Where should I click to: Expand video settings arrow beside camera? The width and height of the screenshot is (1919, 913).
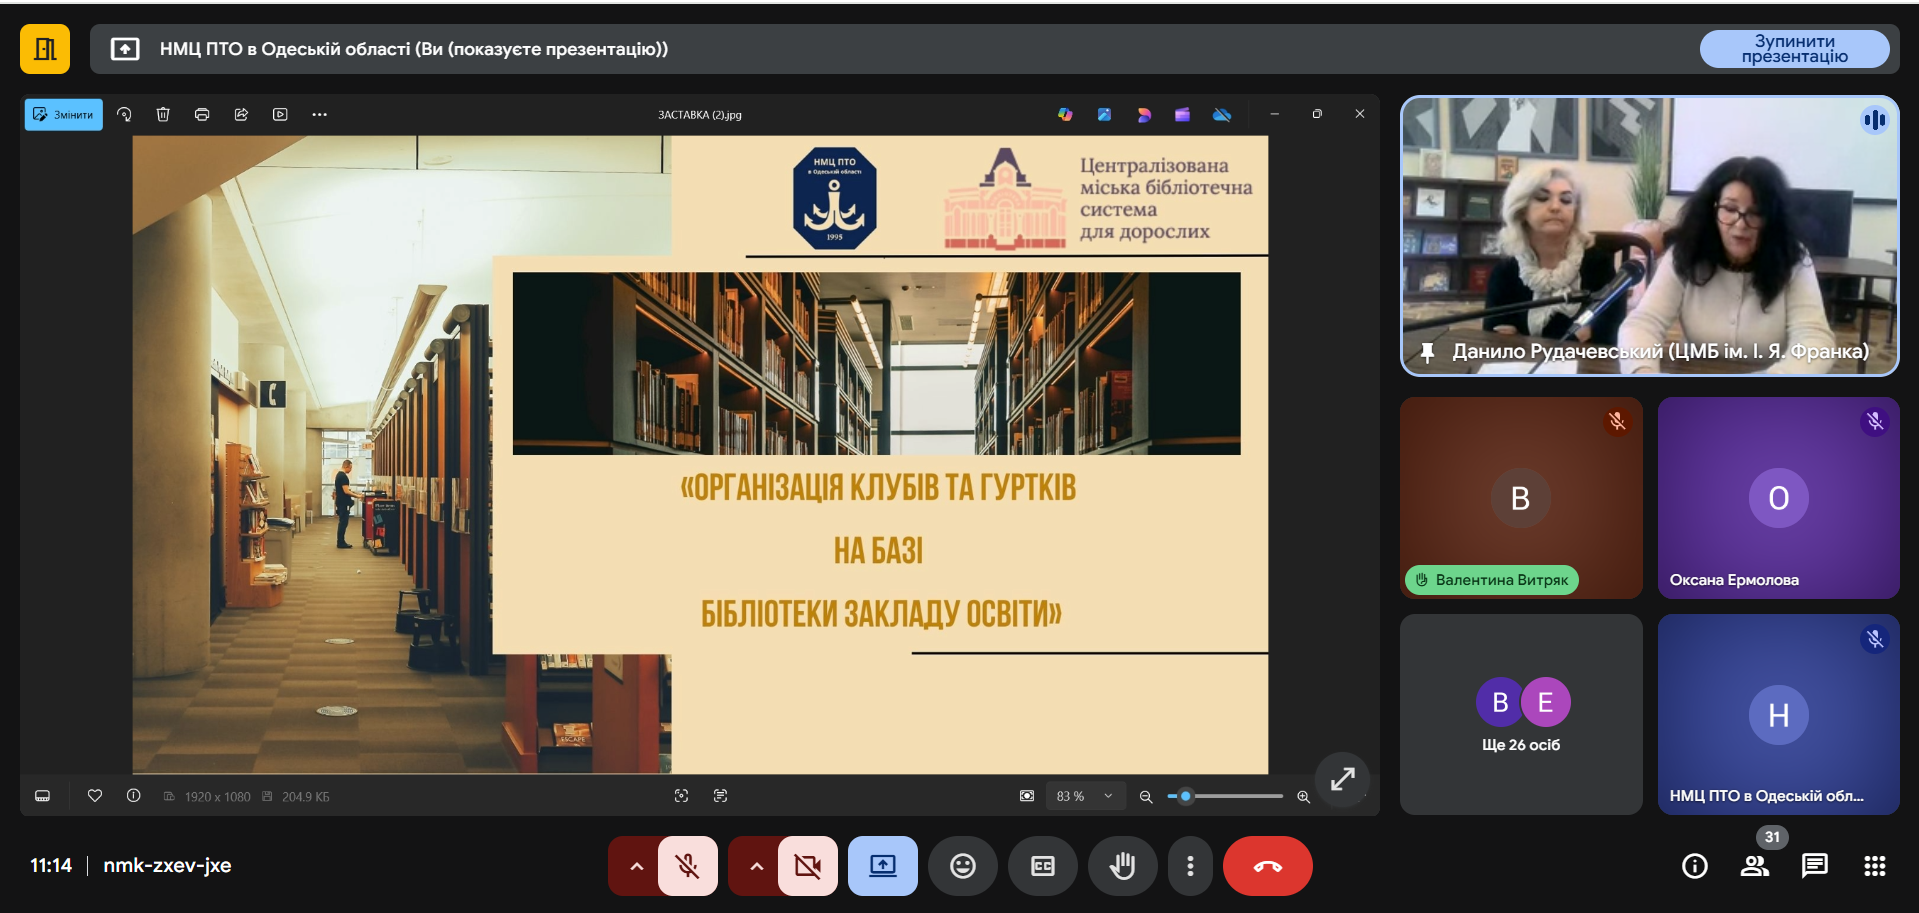[x=756, y=866]
